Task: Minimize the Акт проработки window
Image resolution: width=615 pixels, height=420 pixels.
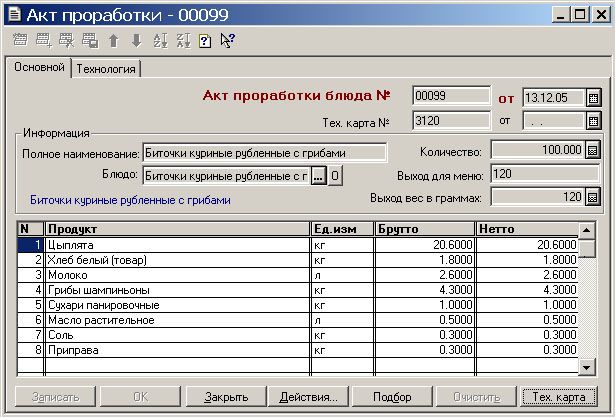Action: pyautogui.click(x=561, y=15)
